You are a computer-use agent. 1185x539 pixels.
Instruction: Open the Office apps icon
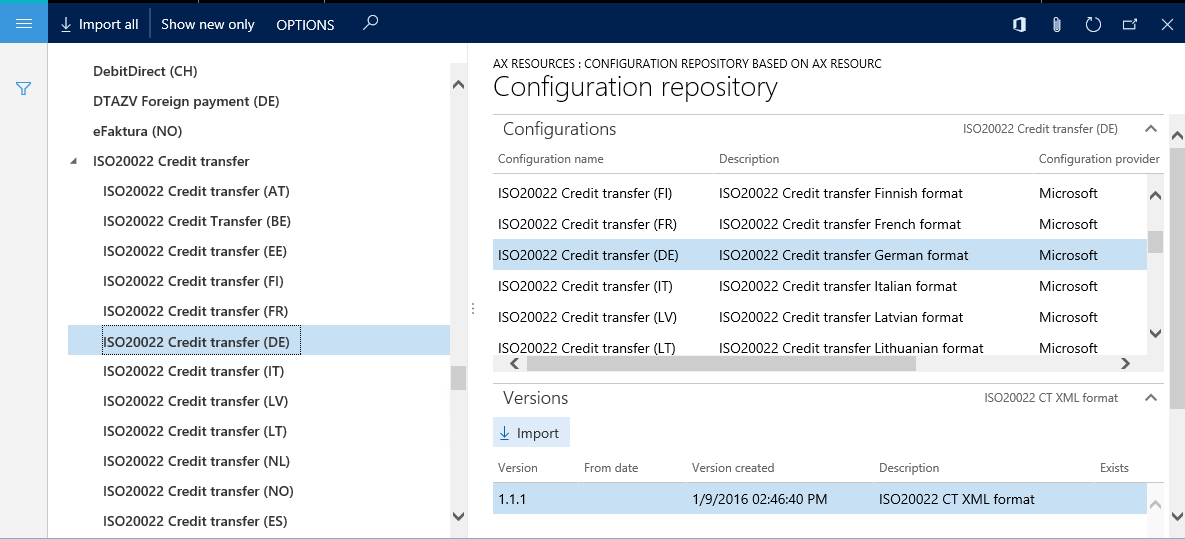pyautogui.click(x=1019, y=24)
